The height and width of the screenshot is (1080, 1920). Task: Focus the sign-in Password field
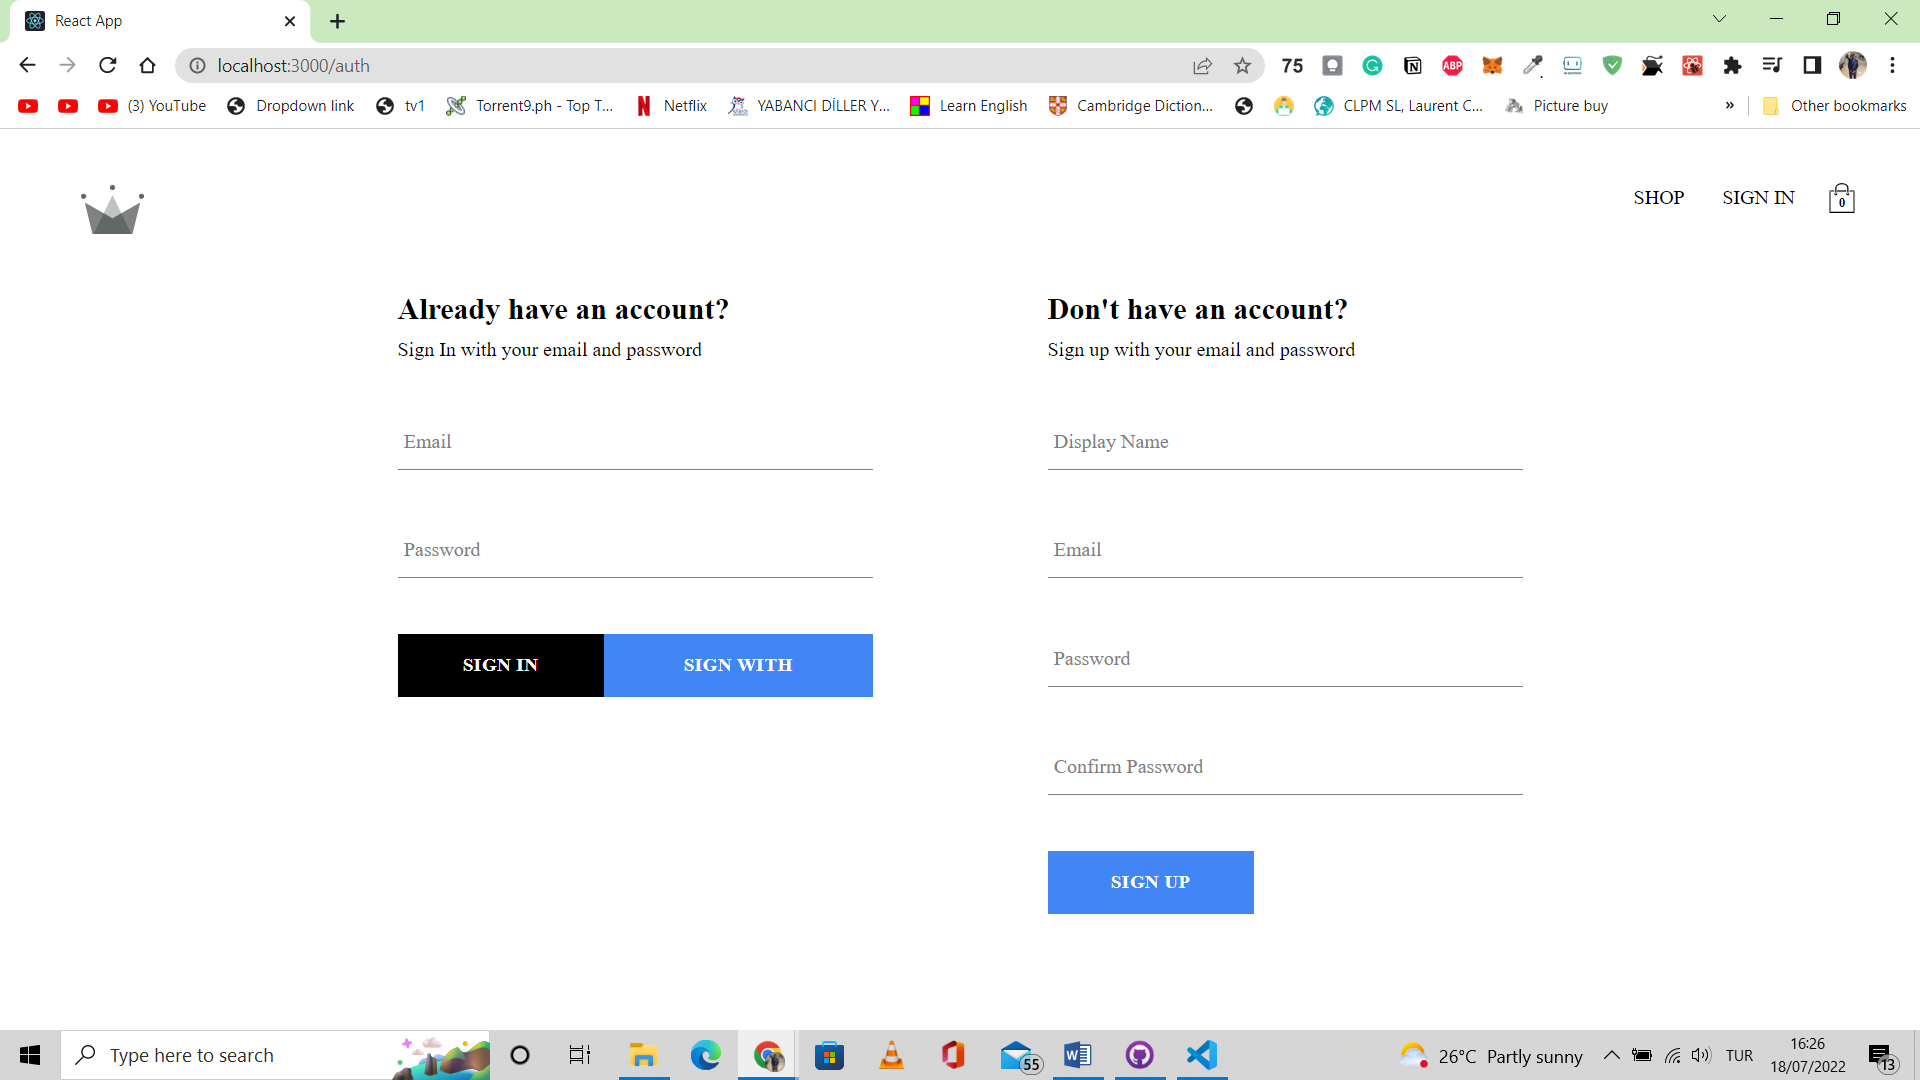click(635, 550)
